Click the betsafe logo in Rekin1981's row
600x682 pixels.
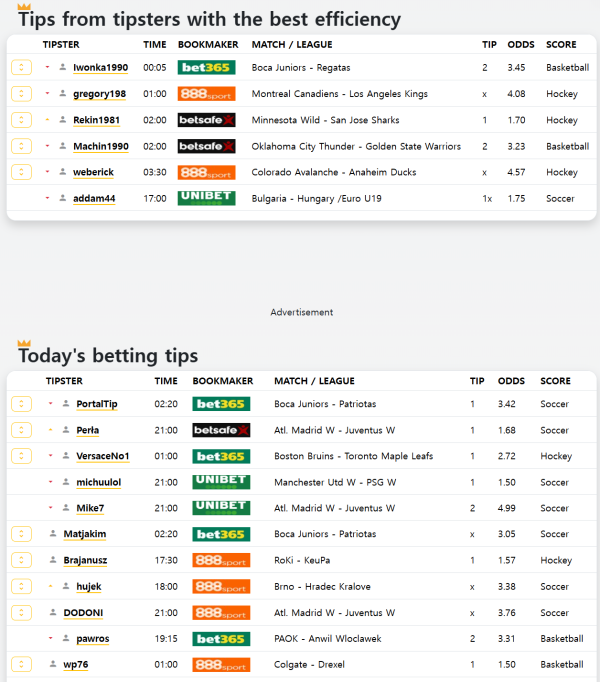(206, 120)
